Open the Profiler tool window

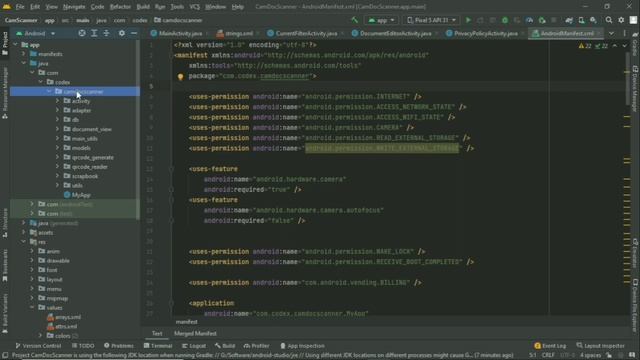click(257, 346)
